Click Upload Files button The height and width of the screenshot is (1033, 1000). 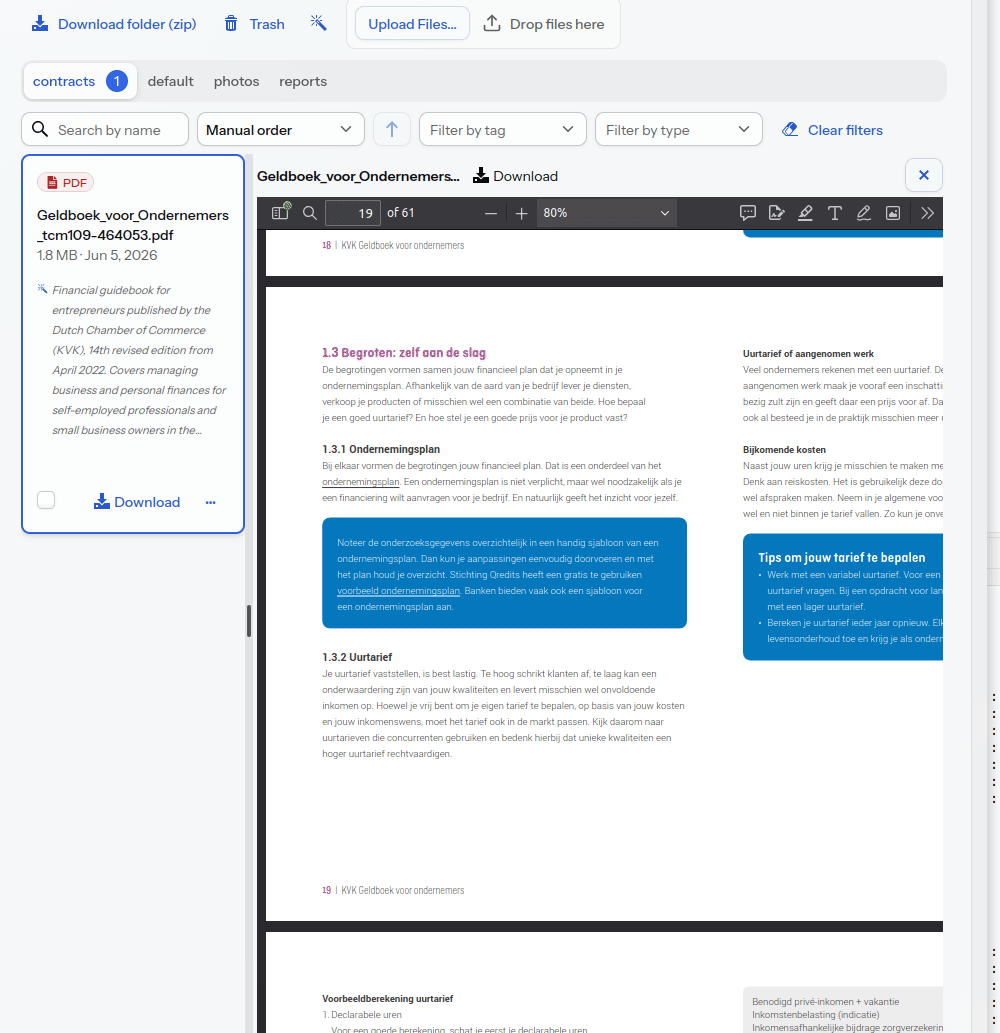[412, 24]
